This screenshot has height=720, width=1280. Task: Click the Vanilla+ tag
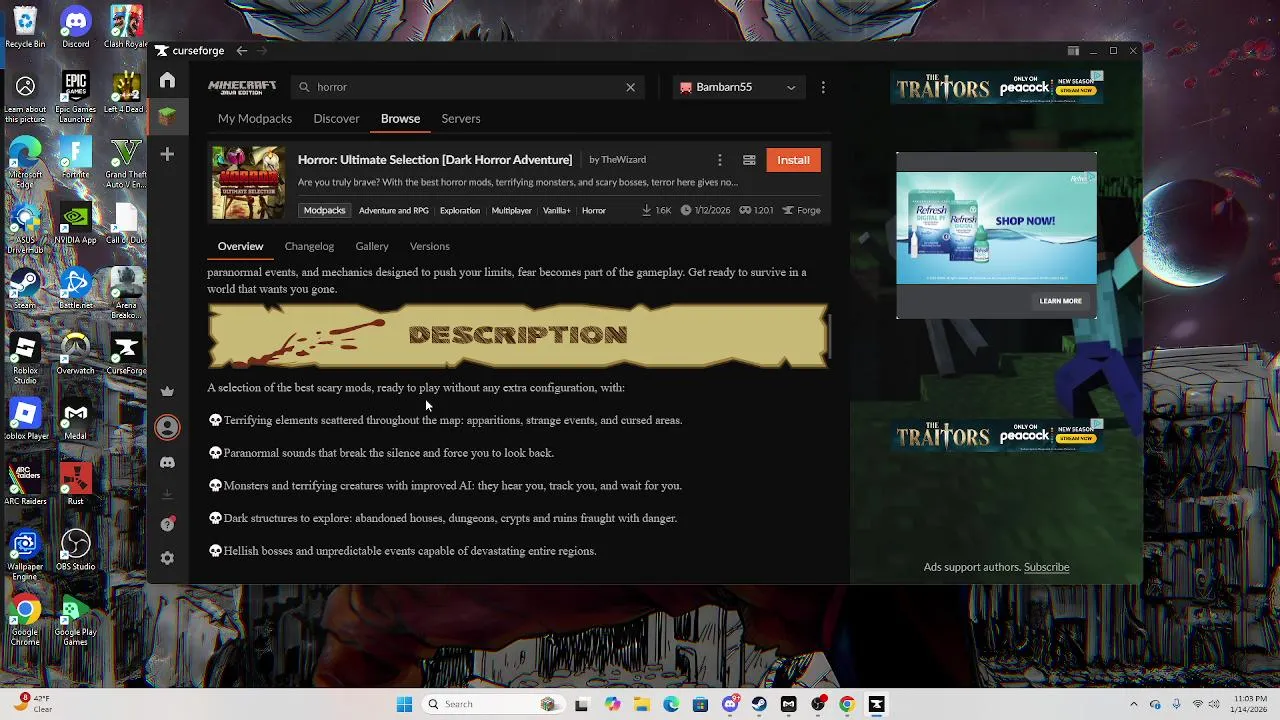[x=556, y=210]
